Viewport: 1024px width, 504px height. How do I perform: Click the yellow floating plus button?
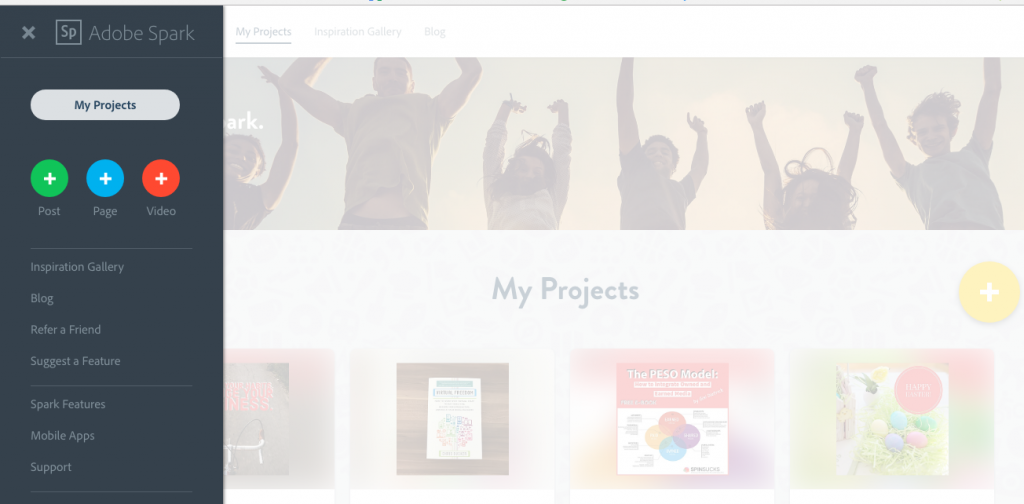click(989, 292)
